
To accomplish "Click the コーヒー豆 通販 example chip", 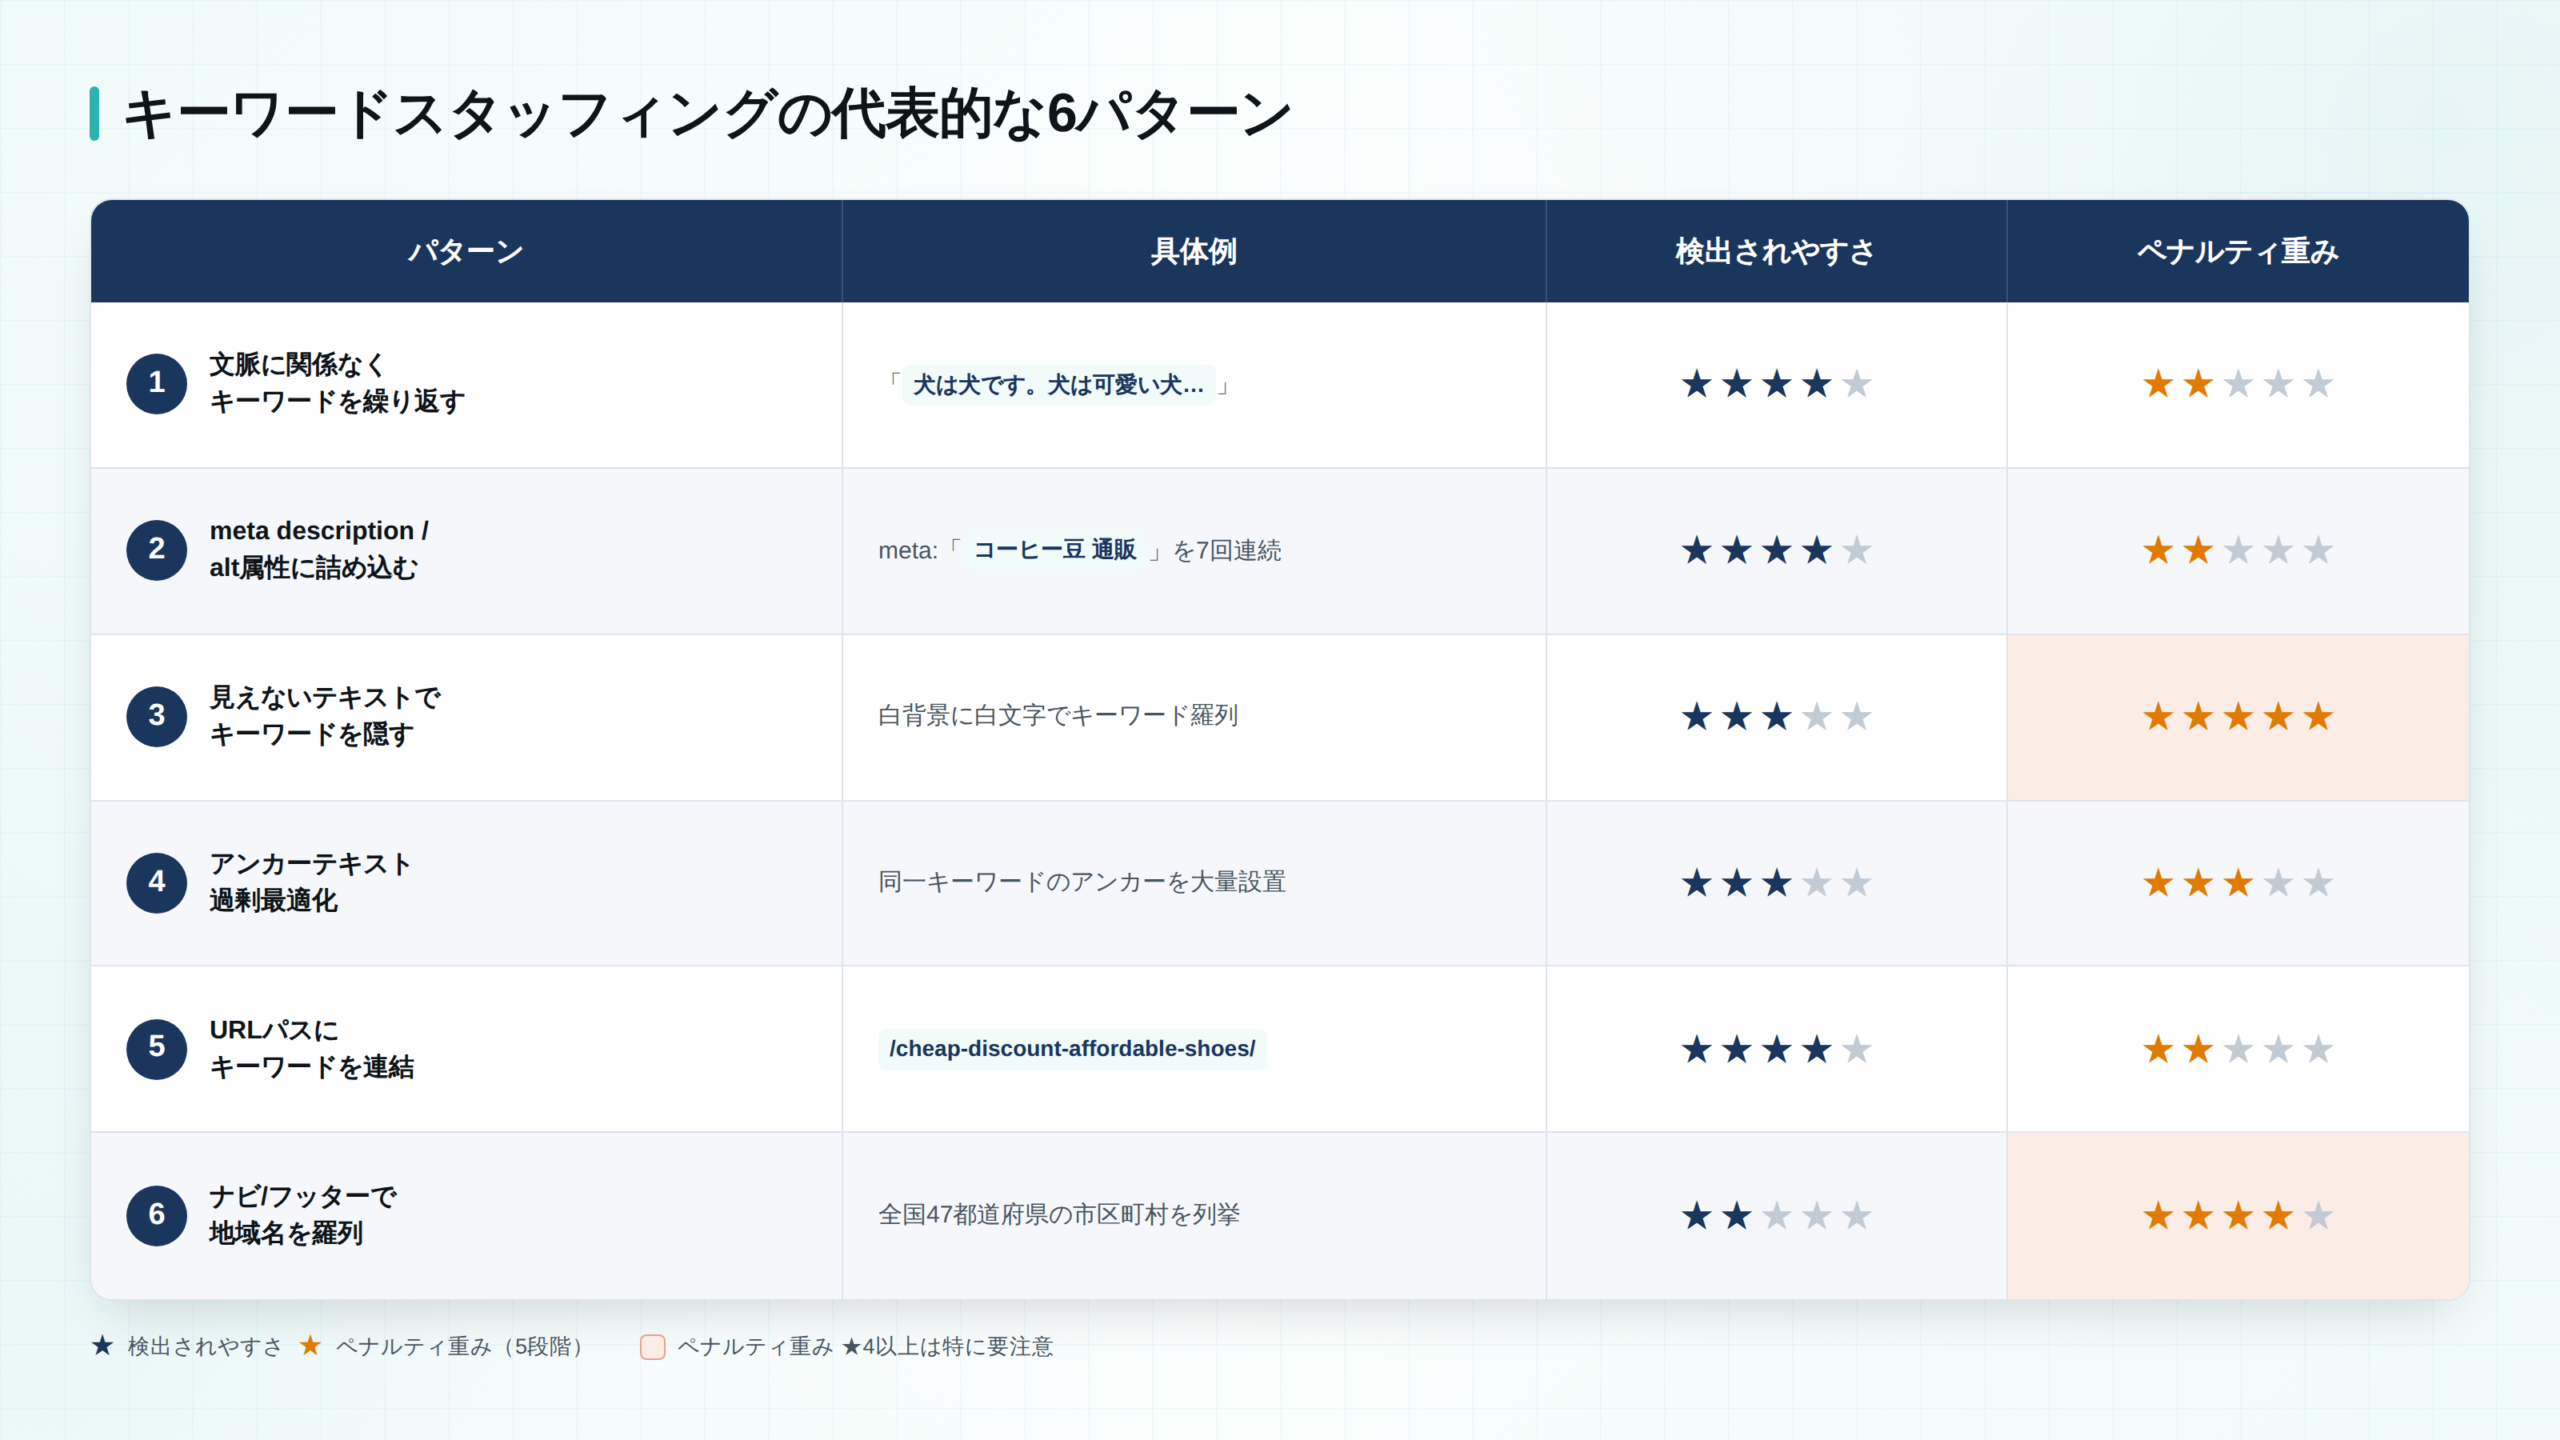I will point(1055,550).
